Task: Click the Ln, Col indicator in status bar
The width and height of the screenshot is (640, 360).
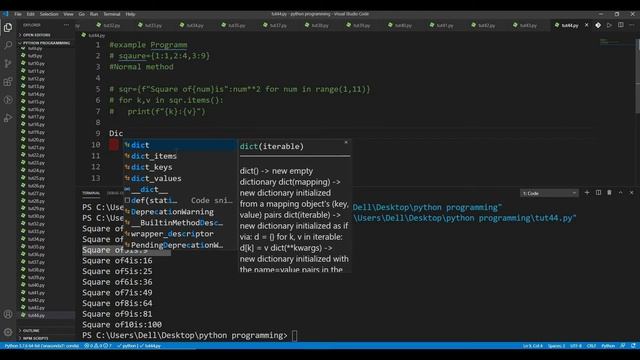Action: (x=533, y=346)
